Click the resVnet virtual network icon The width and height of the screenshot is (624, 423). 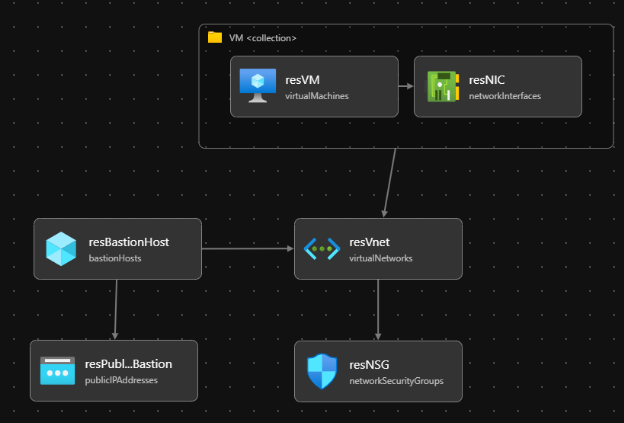(x=322, y=249)
